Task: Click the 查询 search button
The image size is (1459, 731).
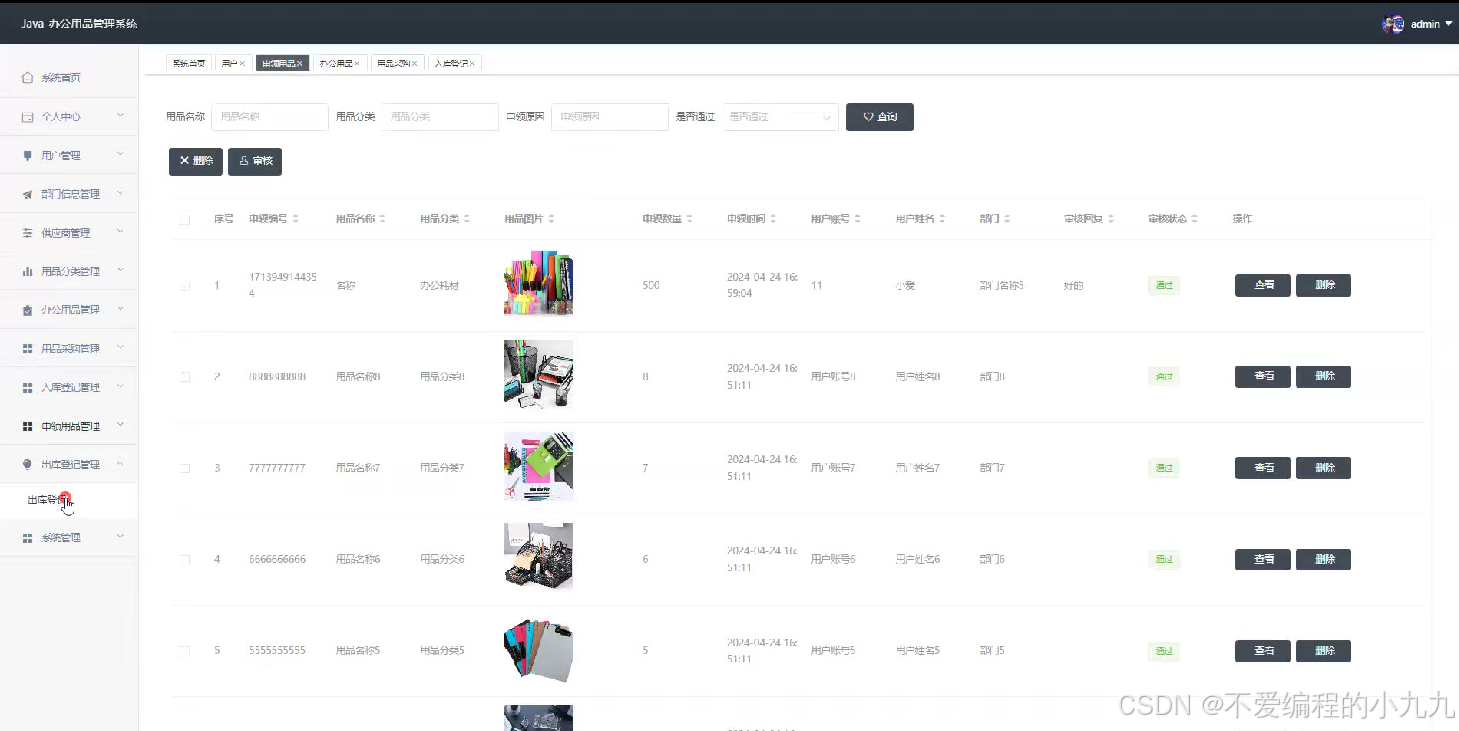Action: tap(880, 117)
